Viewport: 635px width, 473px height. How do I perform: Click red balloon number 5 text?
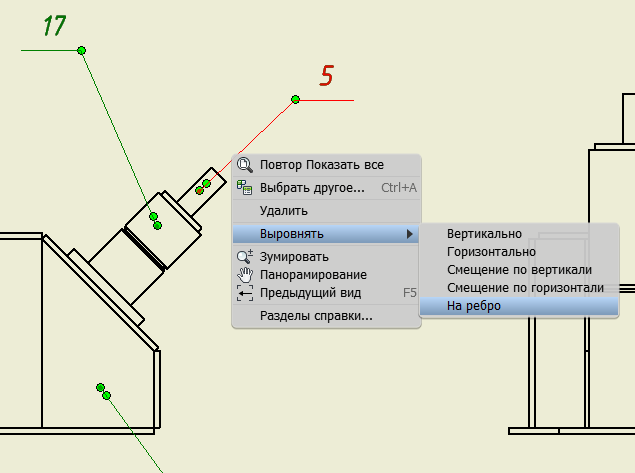[x=326, y=76]
